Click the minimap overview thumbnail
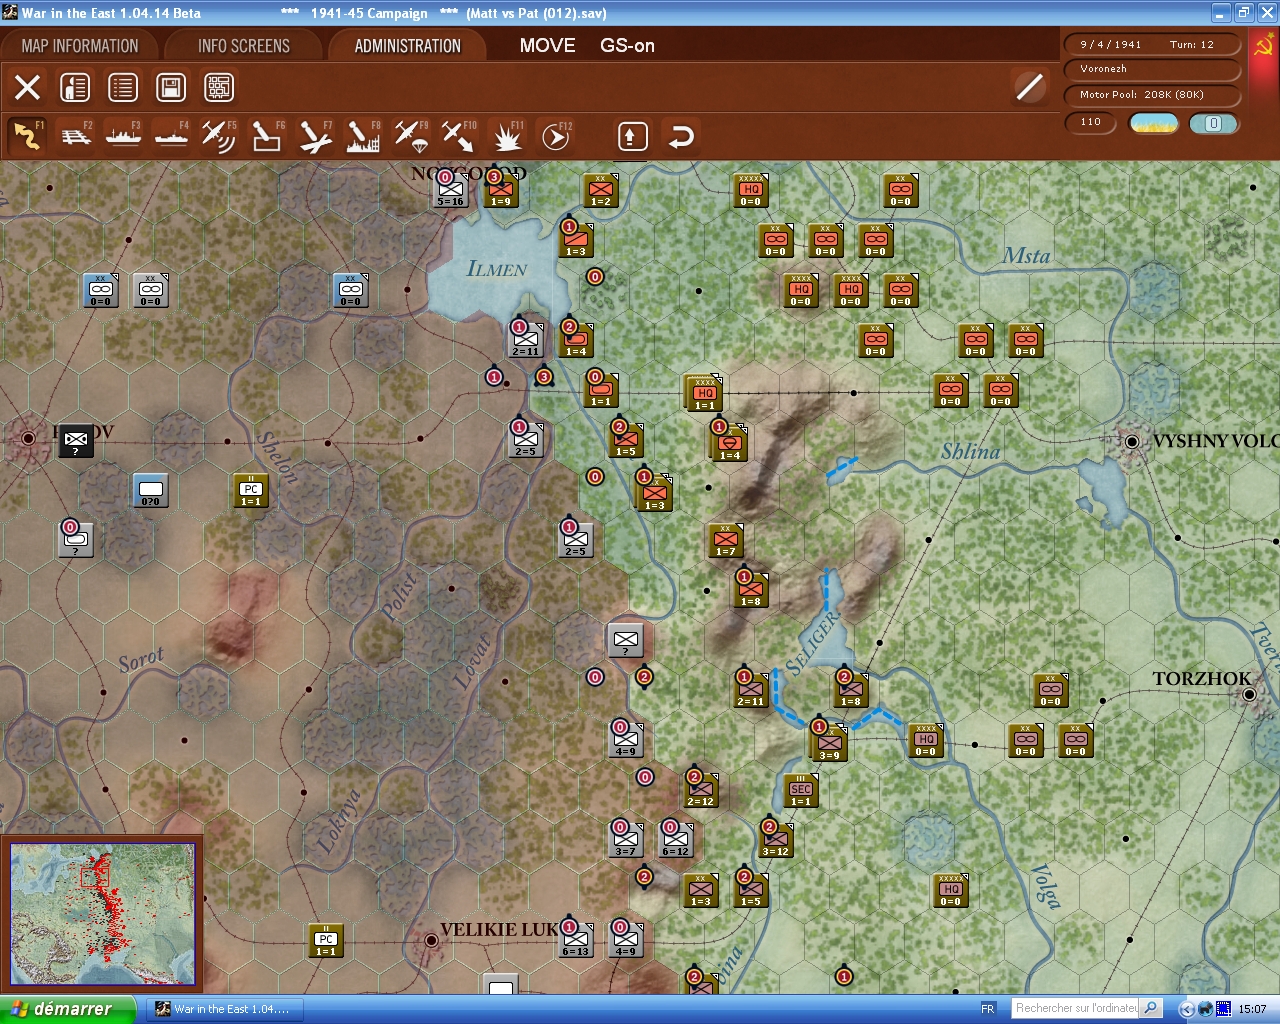Image resolution: width=1280 pixels, height=1024 pixels. click(102, 915)
